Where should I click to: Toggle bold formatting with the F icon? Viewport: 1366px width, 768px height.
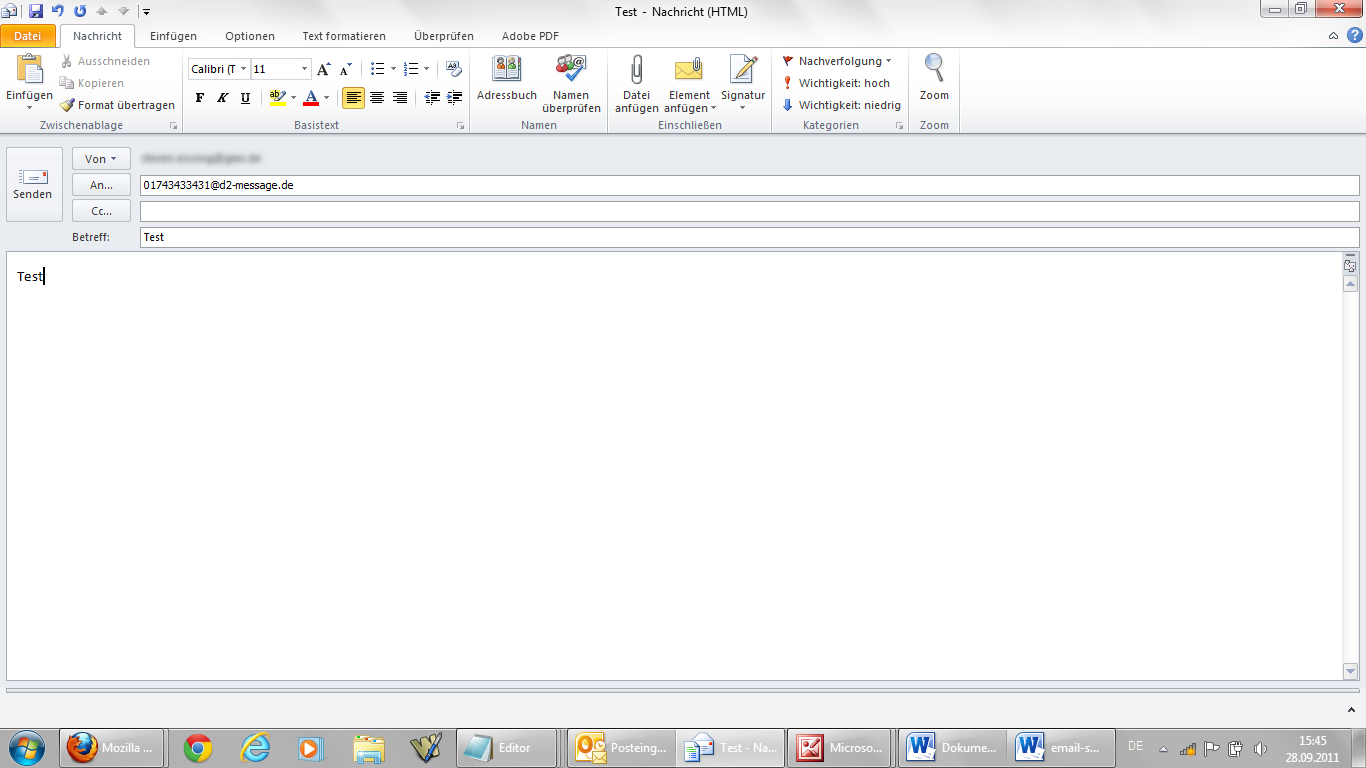[x=199, y=98]
